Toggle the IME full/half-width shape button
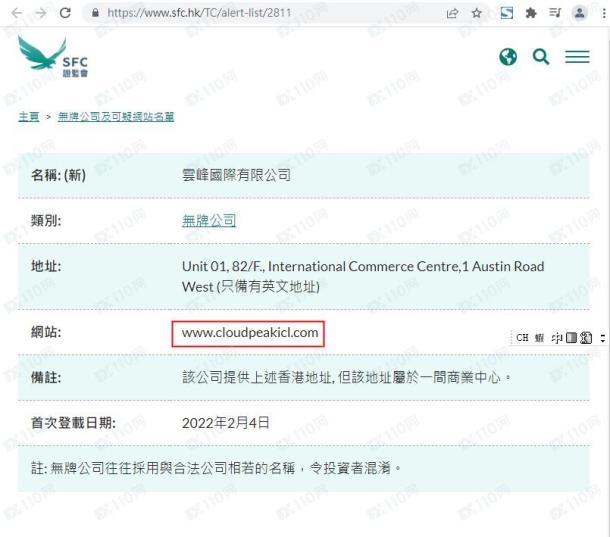610x537 pixels. 572,338
